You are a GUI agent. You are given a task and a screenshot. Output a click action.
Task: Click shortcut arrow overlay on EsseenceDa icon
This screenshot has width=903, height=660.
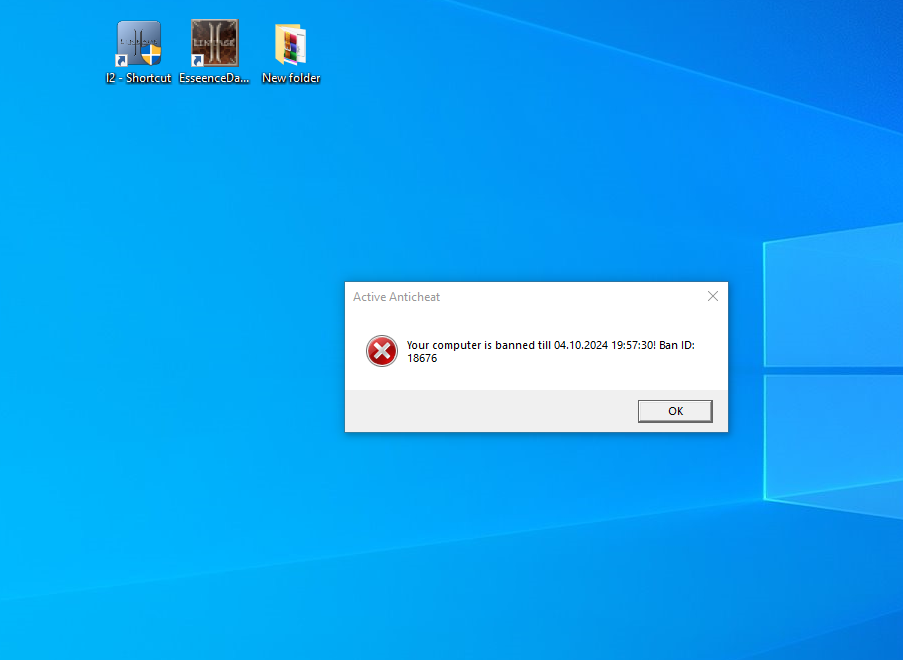tap(199, 61)
